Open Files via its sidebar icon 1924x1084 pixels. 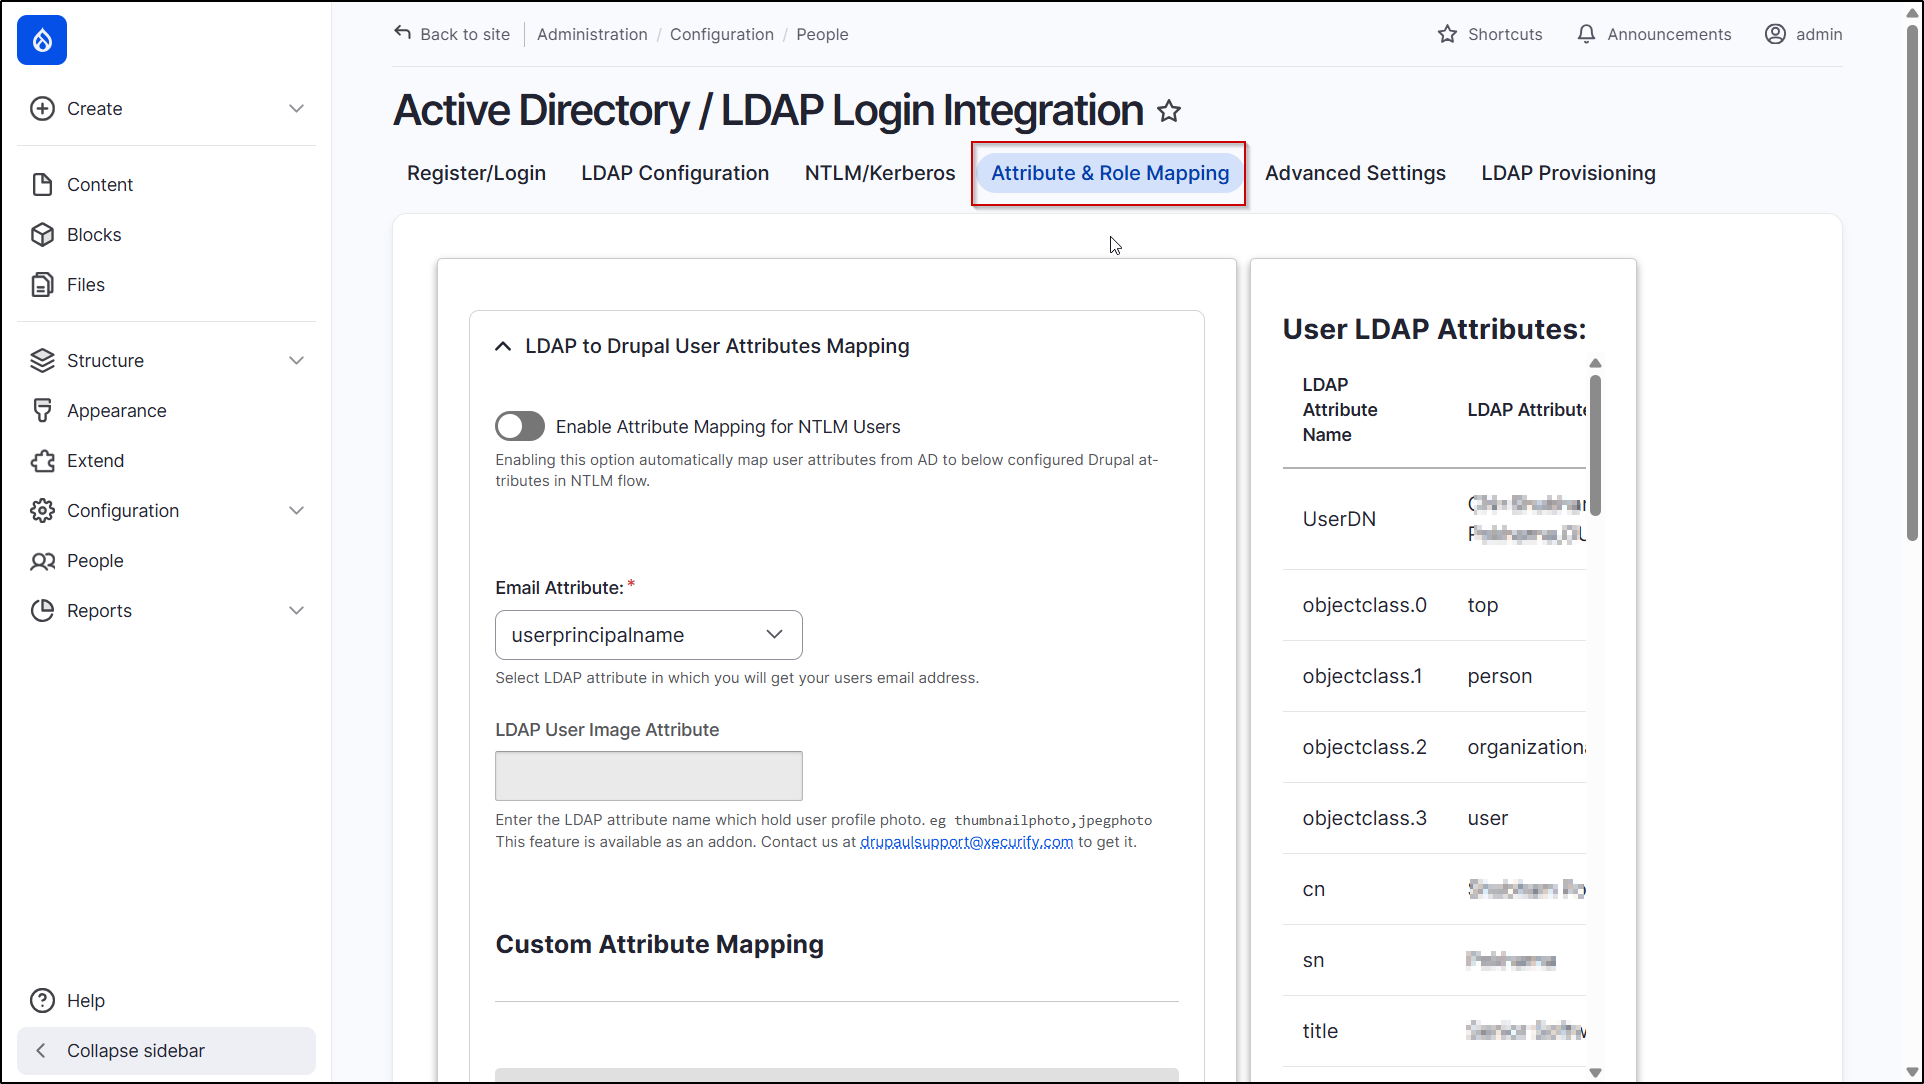coord(42,284)
